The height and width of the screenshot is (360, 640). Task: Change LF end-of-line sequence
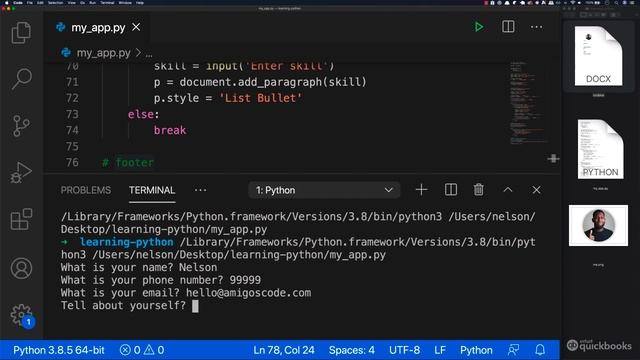click(440, 350)
